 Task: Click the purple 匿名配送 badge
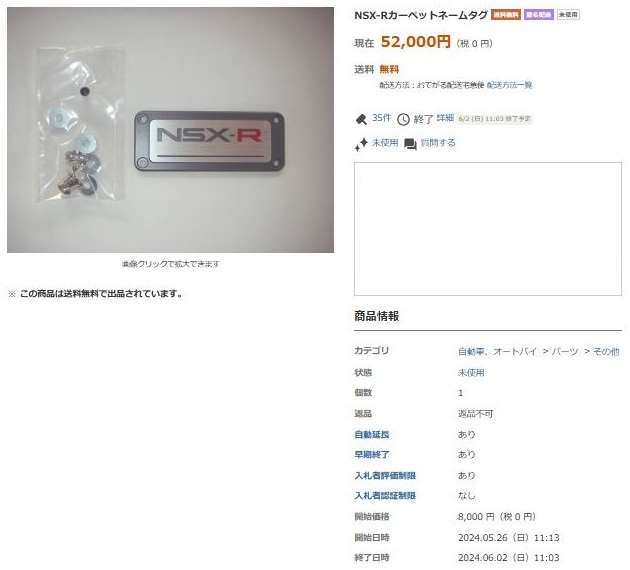pyautogui.click(x=539, y=15)
